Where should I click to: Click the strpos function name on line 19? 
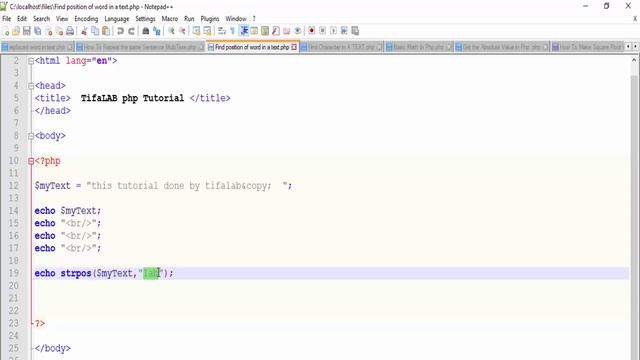coord(76,273)
